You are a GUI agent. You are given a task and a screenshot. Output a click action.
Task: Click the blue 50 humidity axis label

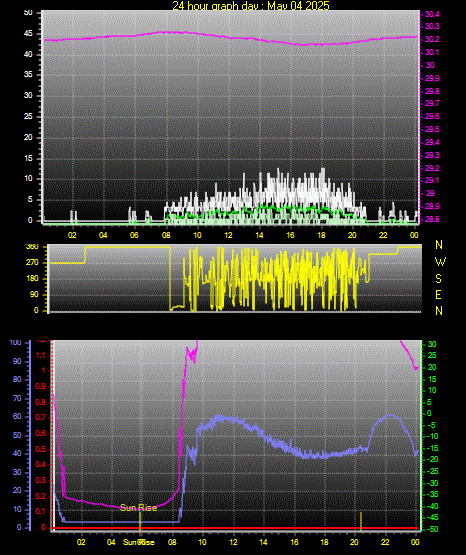[x=17, y=435]
